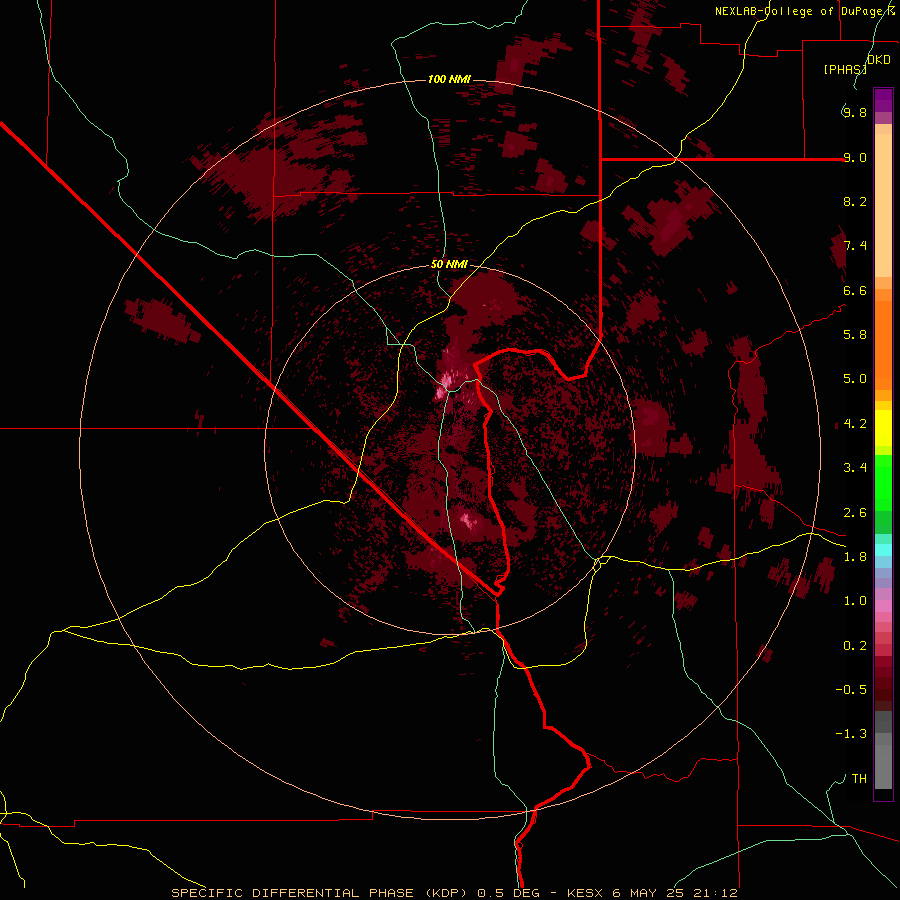Click the 9.0 value on the color scale
The width and height of the screenshot is (900, 900).
(x=855, y=157)
